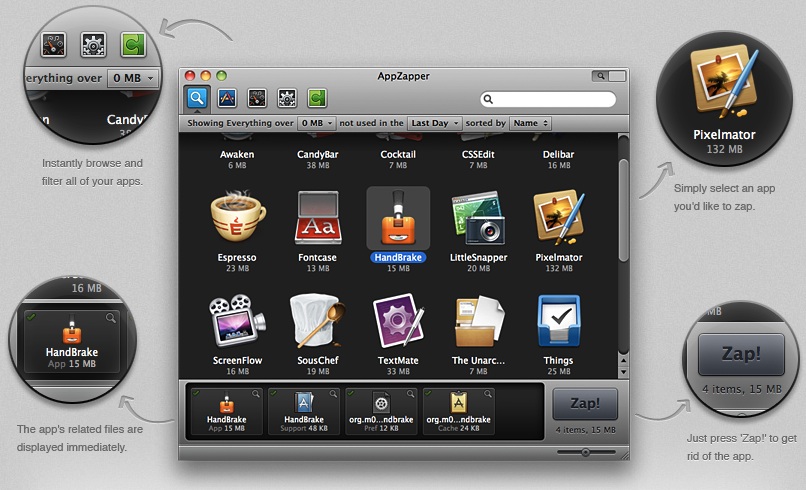
Task: Uncheck the HandBrake Support 48 KB item
Action: point(273,393)
